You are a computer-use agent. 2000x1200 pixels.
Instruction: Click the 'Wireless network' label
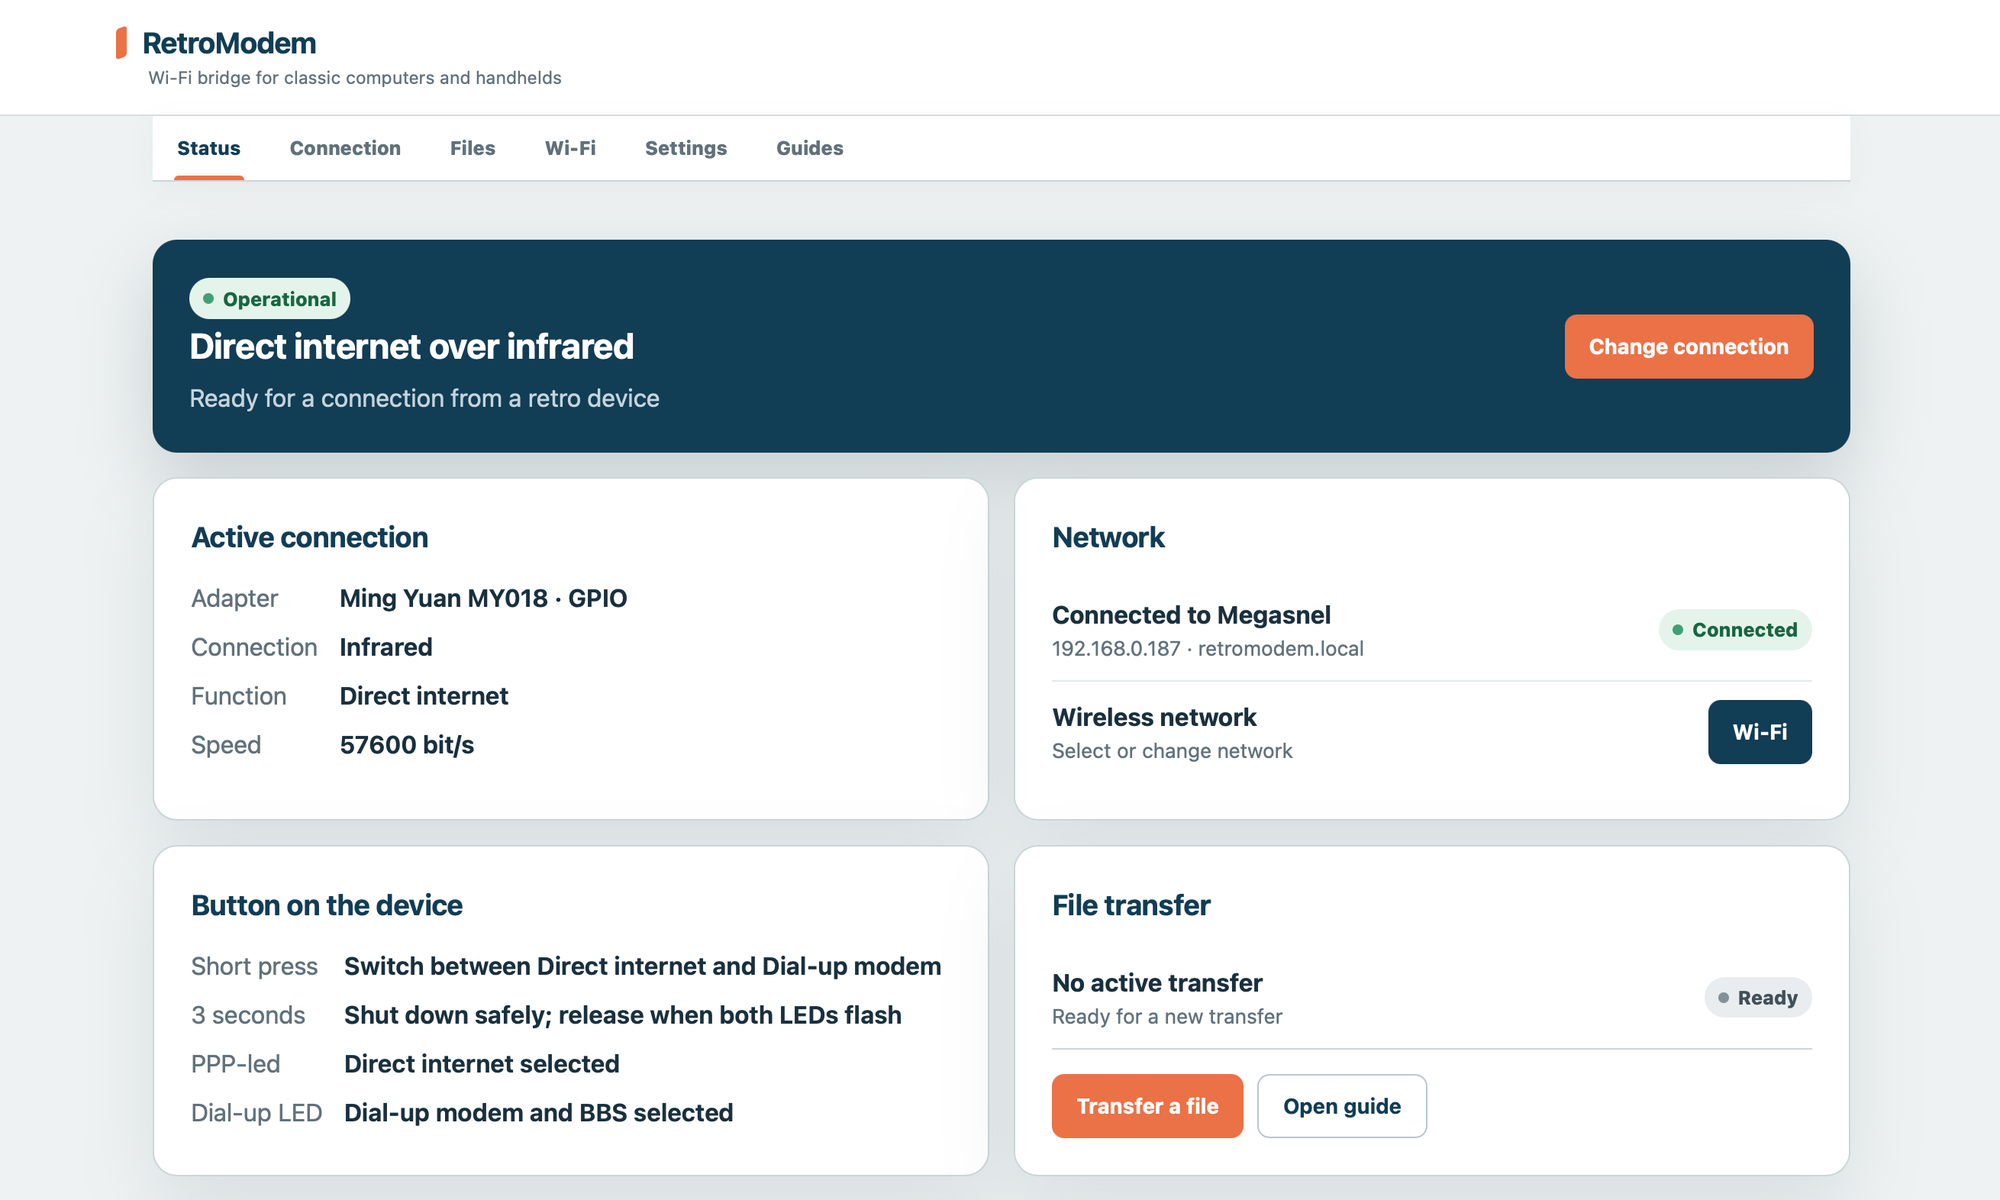tap(1154, 717)
